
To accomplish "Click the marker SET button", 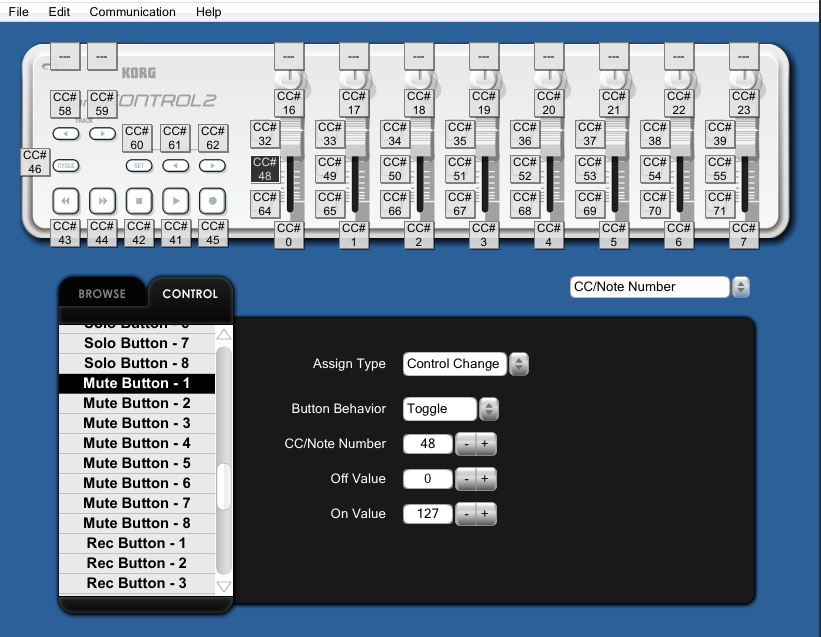I will pos(139,165).
